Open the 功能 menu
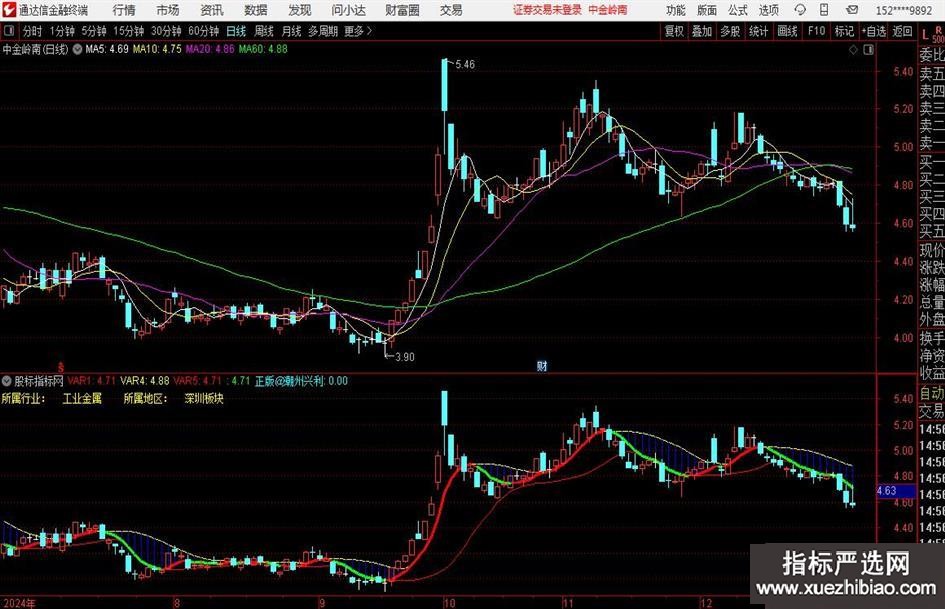 tap(676, 10)
